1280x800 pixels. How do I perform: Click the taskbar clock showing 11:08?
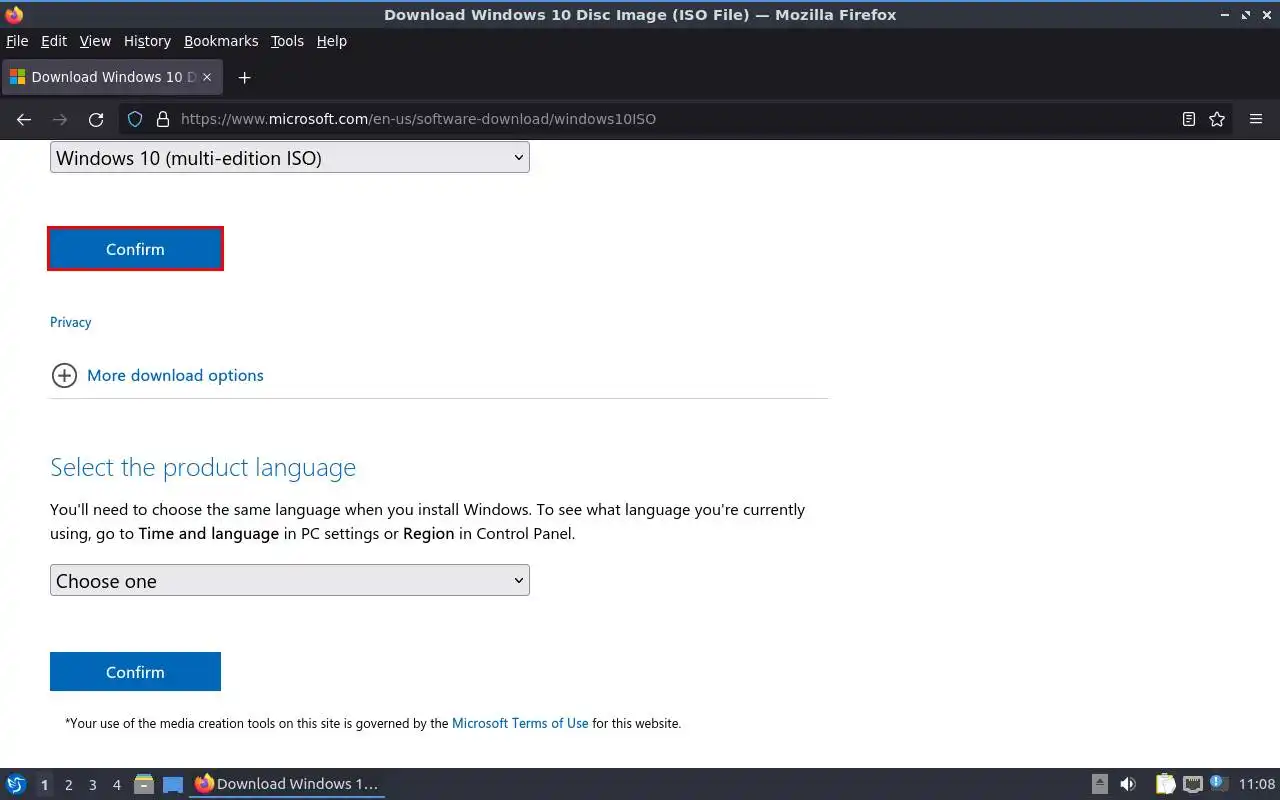[1257, 784]
